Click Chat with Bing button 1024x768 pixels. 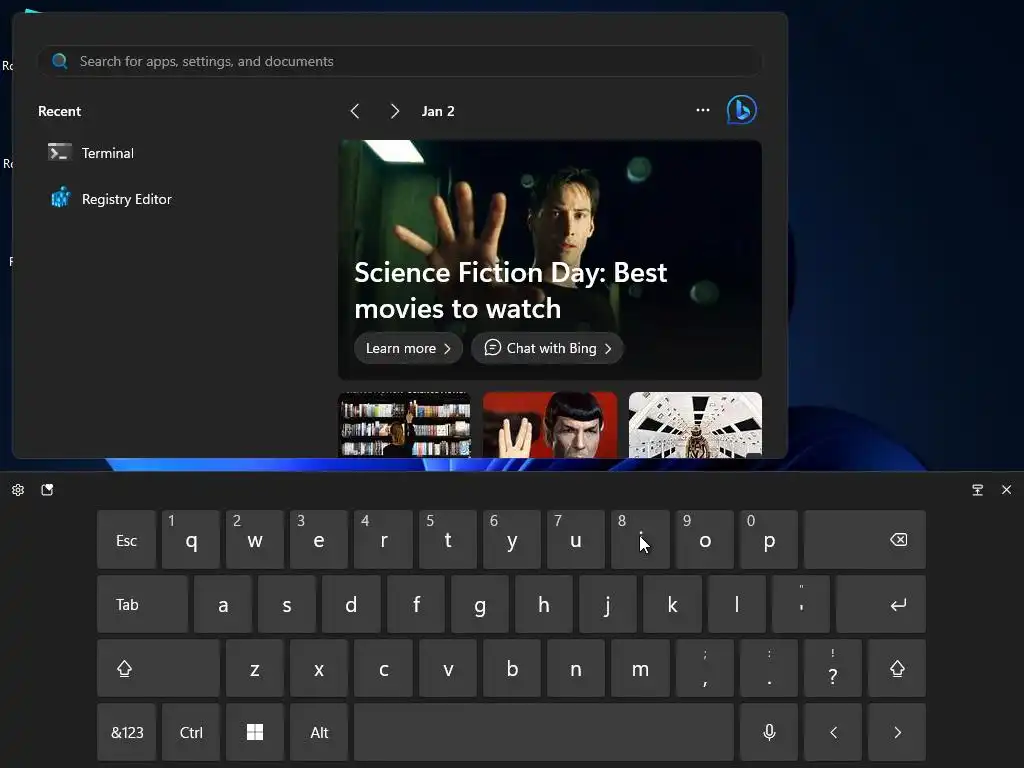coord(547,348)
